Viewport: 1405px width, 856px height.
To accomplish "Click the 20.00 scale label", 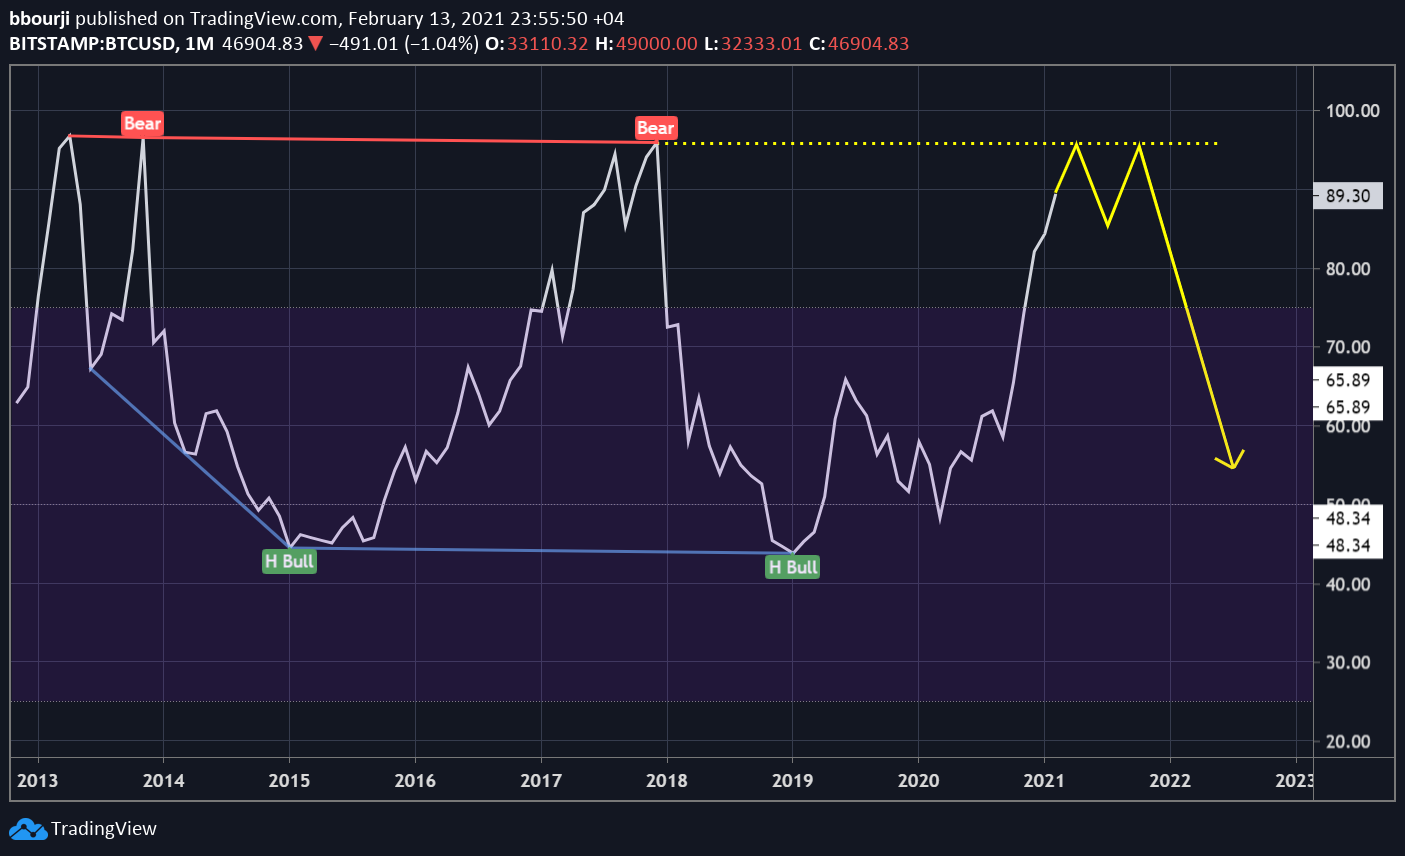I will click(x=1348, y=742).
